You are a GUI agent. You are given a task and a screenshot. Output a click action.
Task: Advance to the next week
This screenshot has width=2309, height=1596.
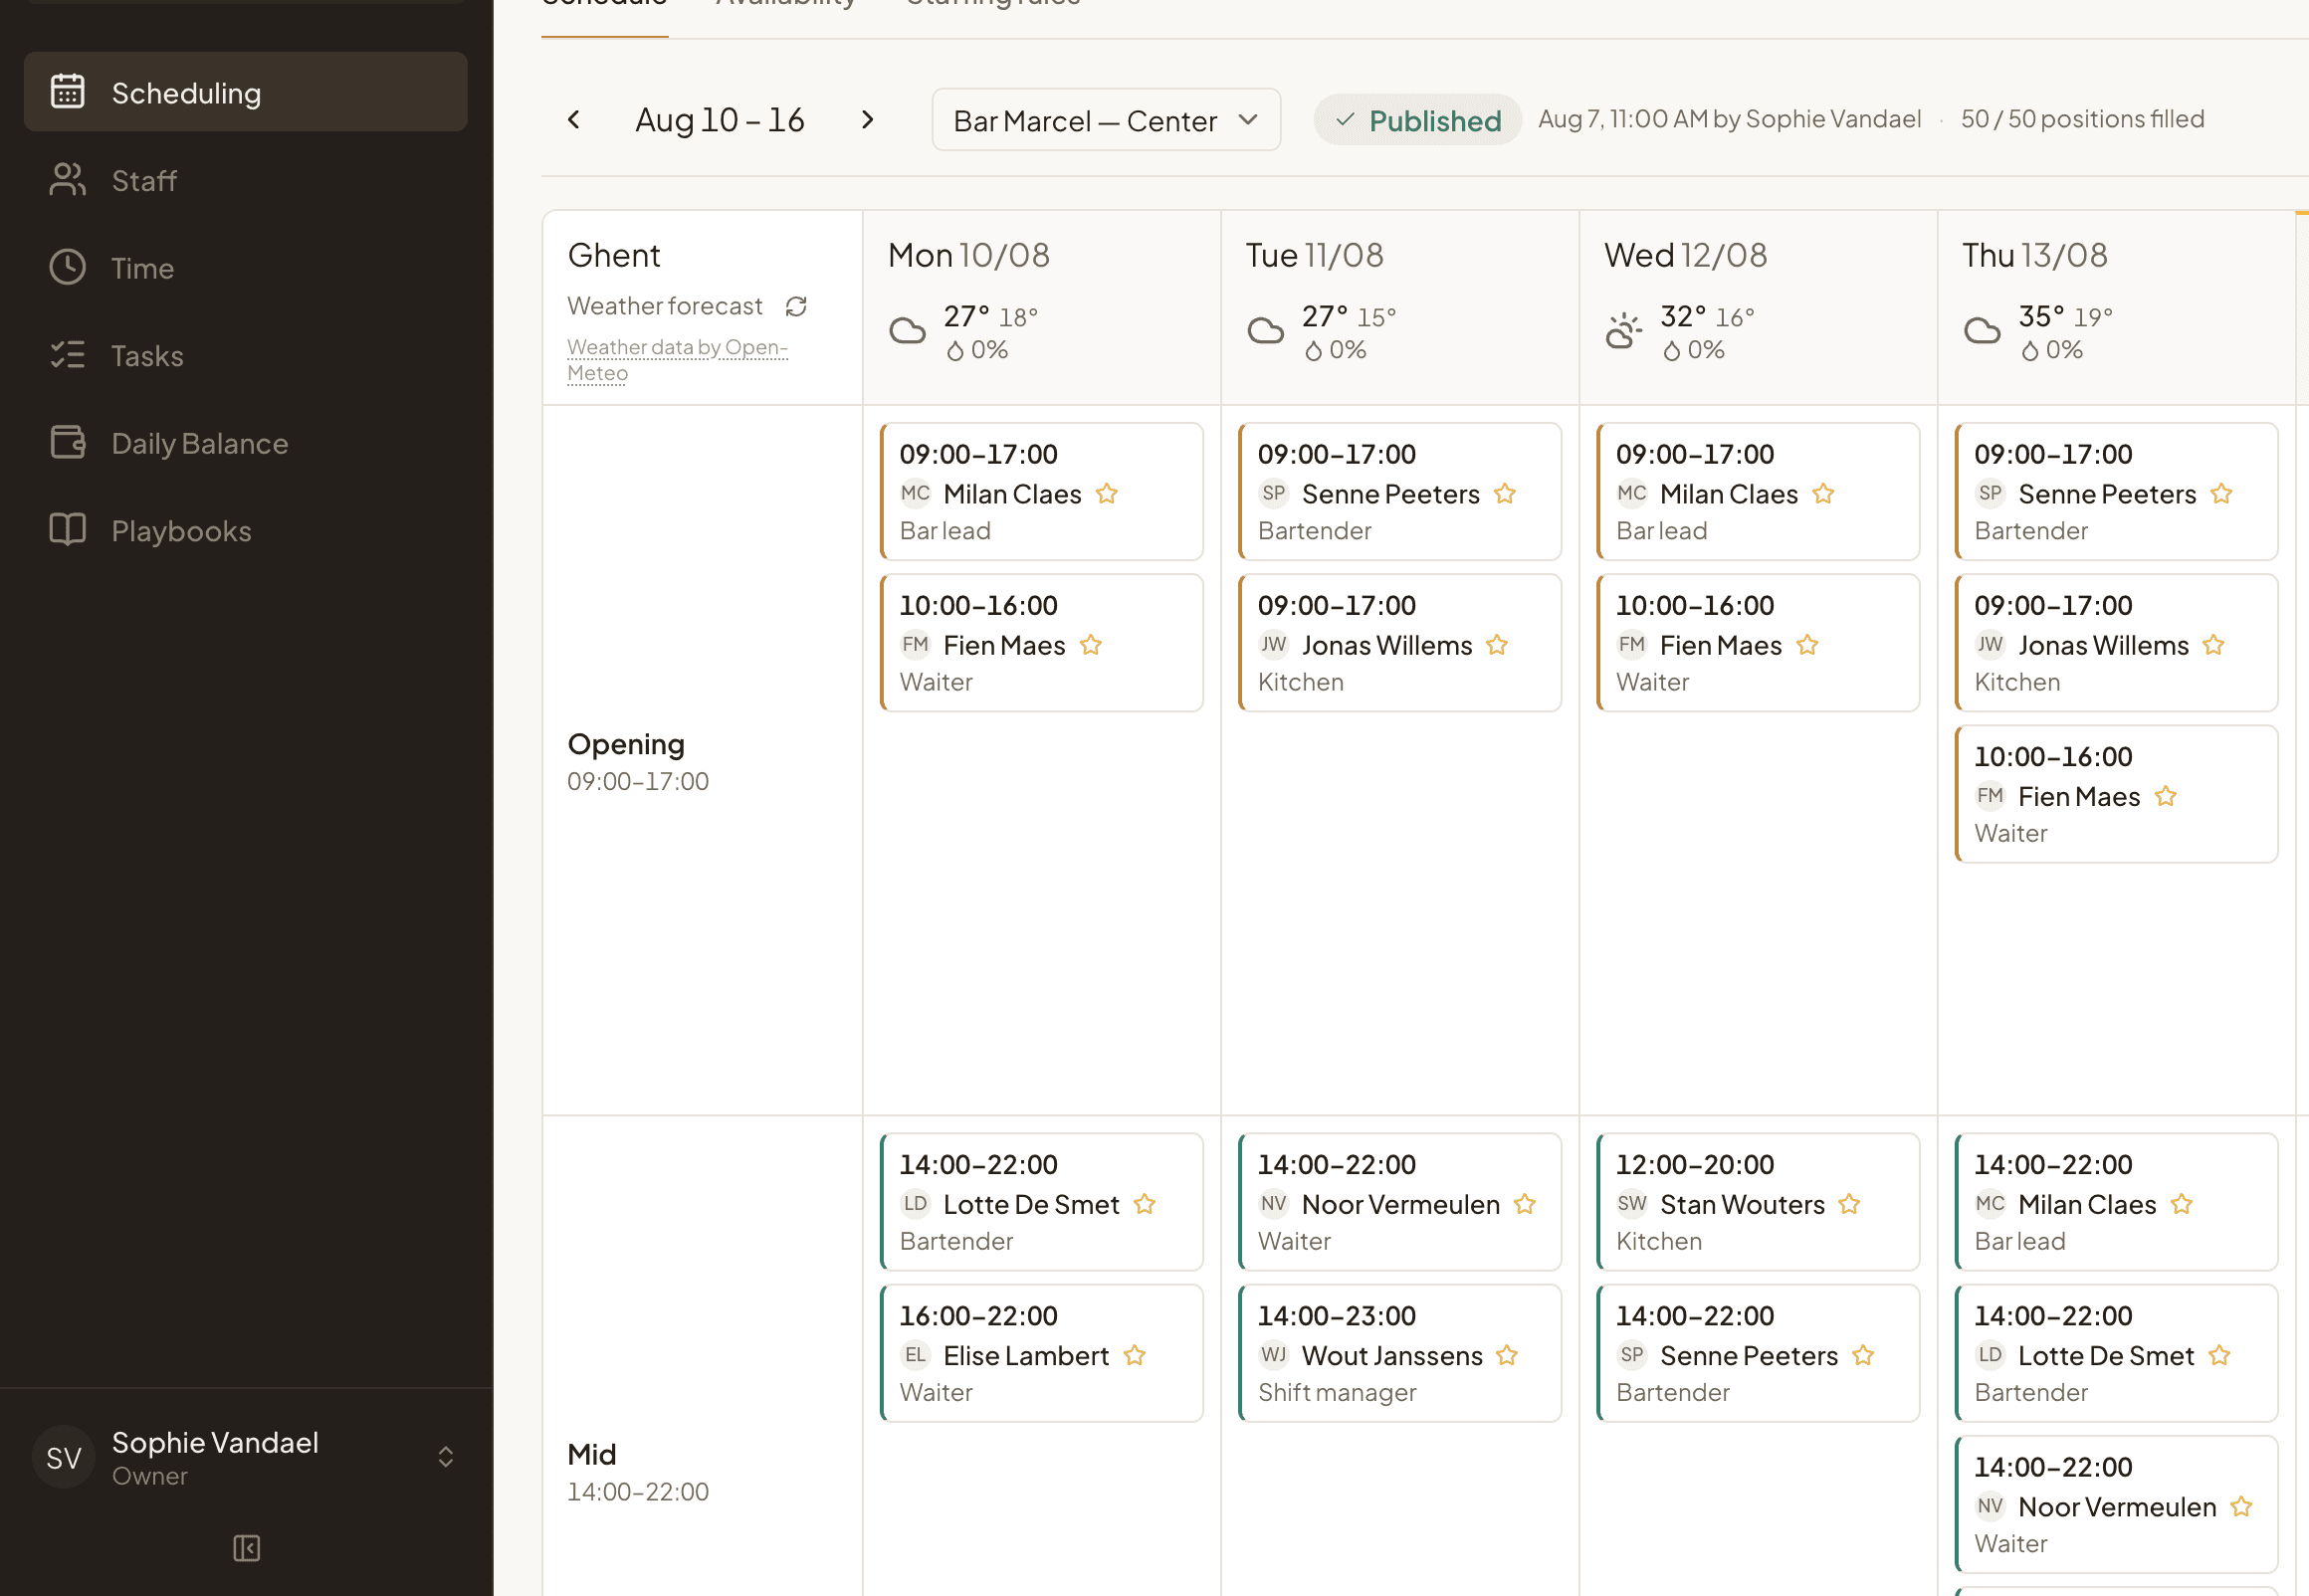pyautogui.click(x=868, y=120)
